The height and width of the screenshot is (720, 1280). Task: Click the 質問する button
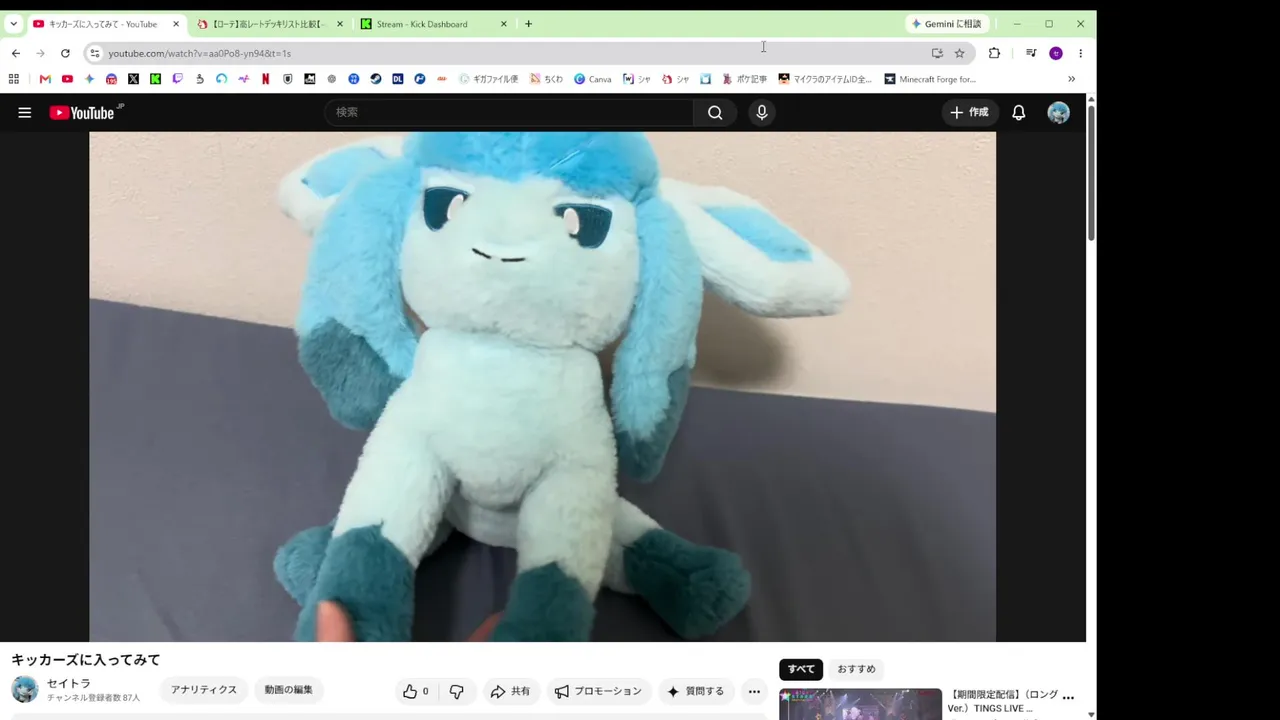tap(695, 691)
